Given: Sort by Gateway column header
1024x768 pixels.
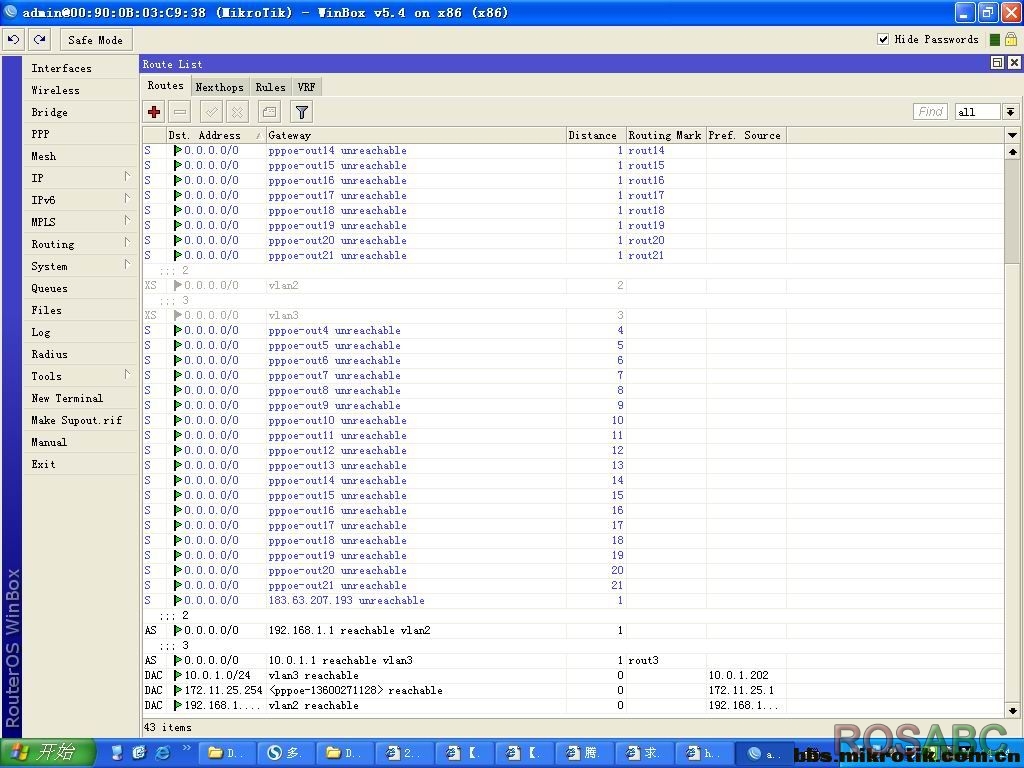Looking at the screenshot, I should pos(416,135).
